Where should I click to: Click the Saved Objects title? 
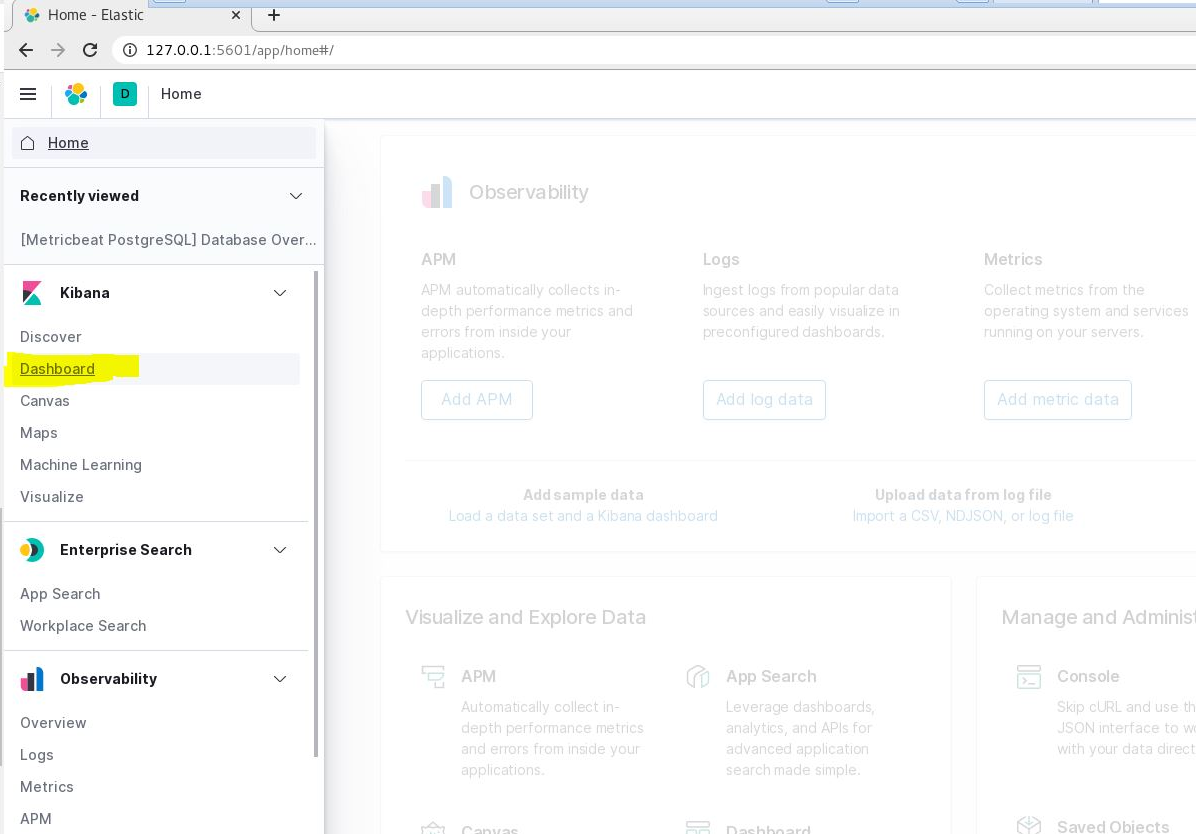tap(1113, 826)
